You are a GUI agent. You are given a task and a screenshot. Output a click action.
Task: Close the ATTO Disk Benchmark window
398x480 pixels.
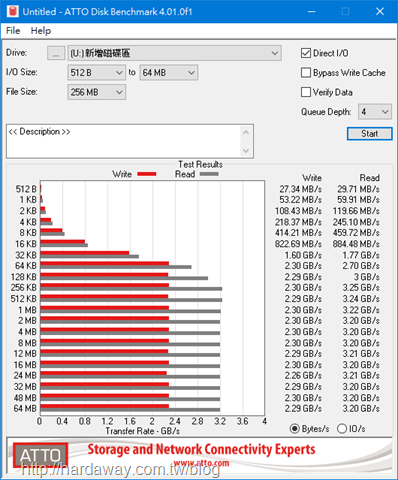pyautogui.click(x=380, y=12)
